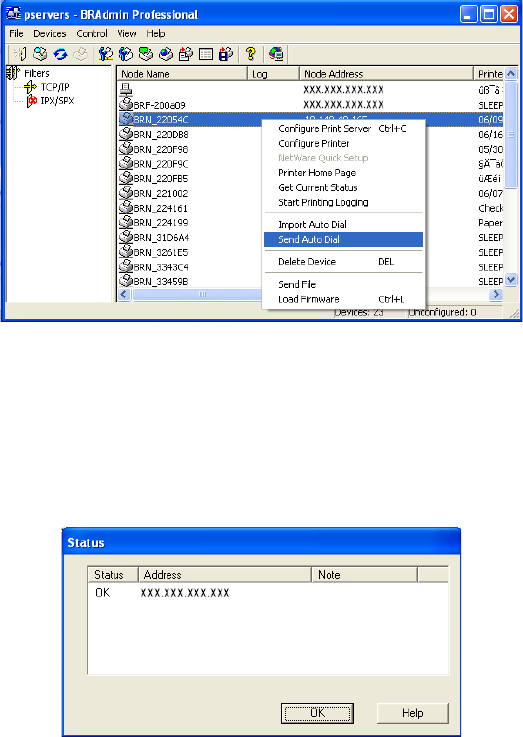This screenshot has height=737, width=523.
Task: Open the Control menu
Action: (92, 33)
